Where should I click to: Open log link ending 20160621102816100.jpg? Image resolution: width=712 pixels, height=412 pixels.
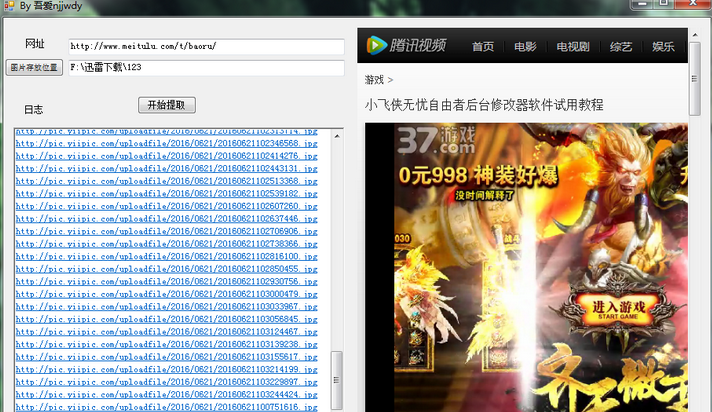(x=167, y=257)
